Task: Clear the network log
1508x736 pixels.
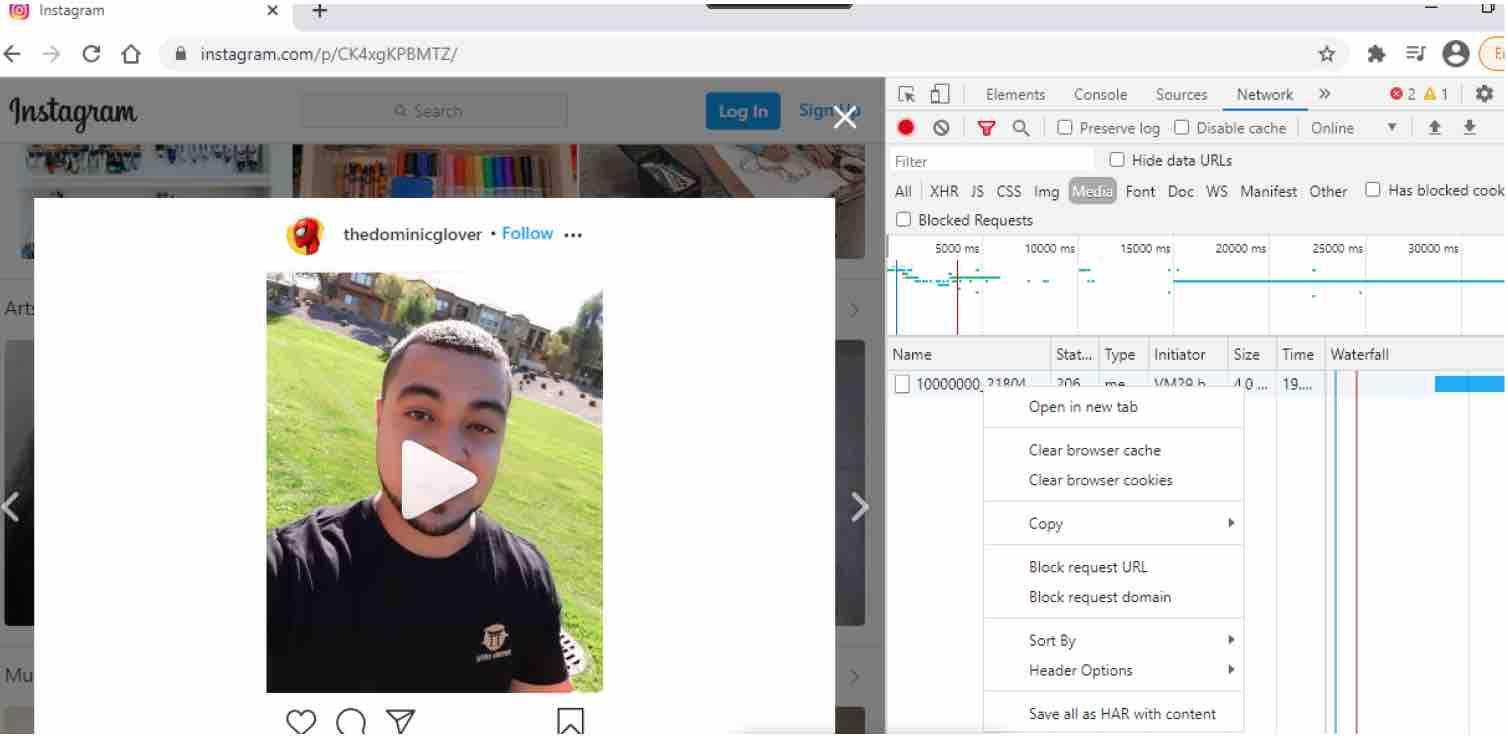Action: pos(941,127)
